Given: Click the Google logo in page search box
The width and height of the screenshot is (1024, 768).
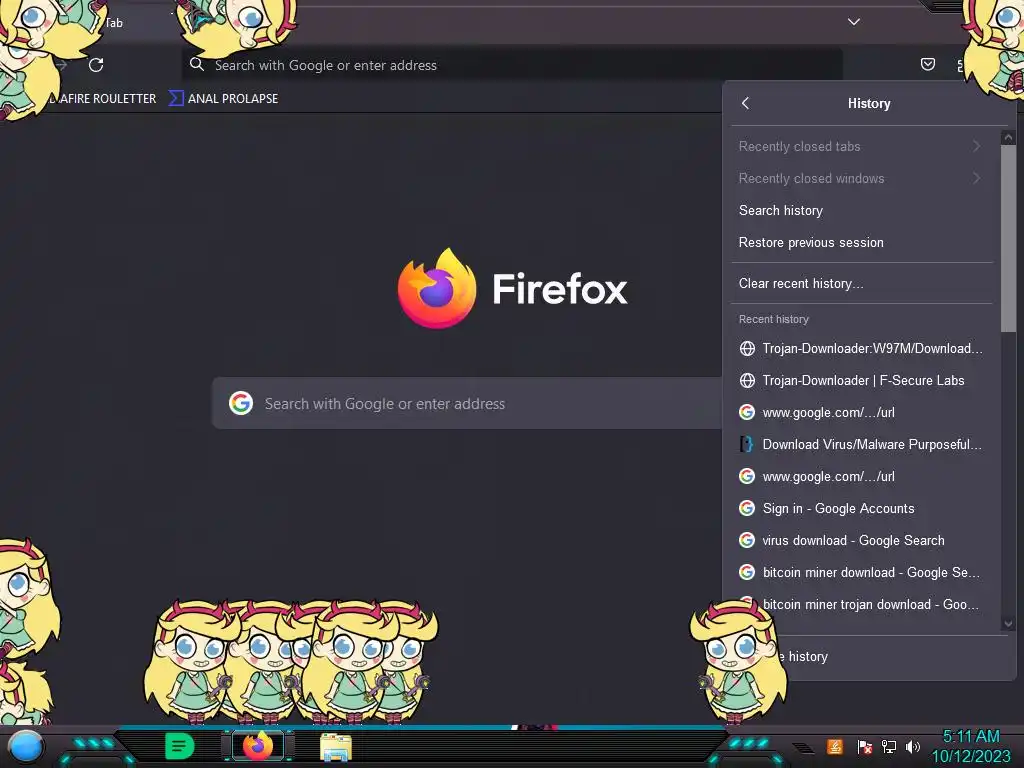Looking at the screenshot, I should pyautogui.click(x=241, y=403).
